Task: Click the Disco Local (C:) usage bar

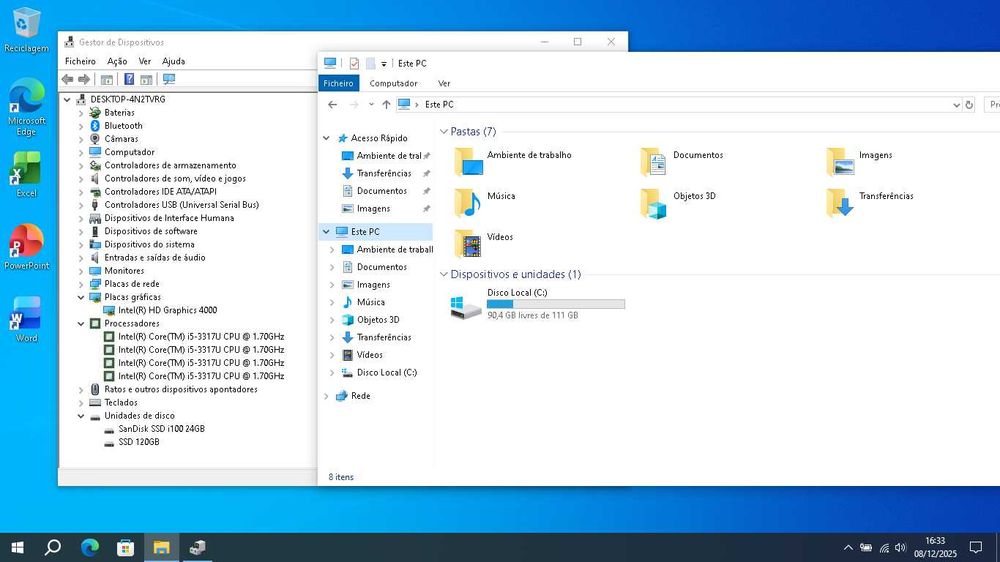Action: click(555, 304)
